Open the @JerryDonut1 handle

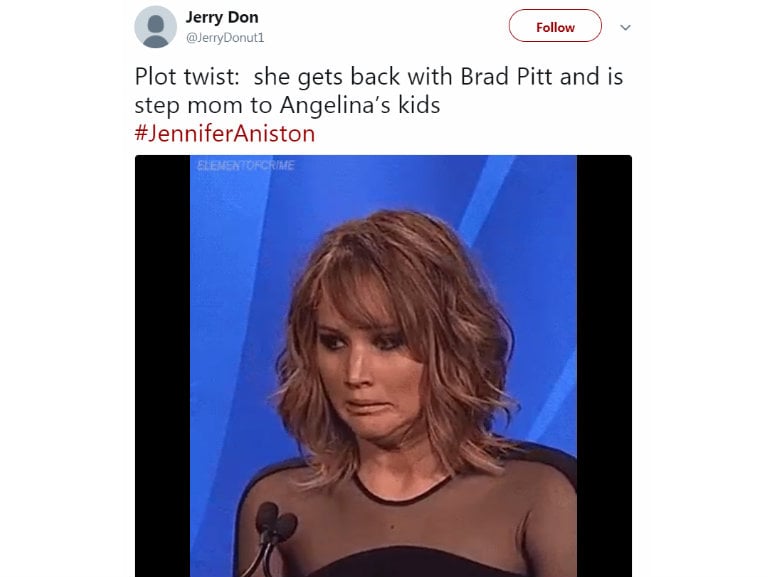click(225, 38)
